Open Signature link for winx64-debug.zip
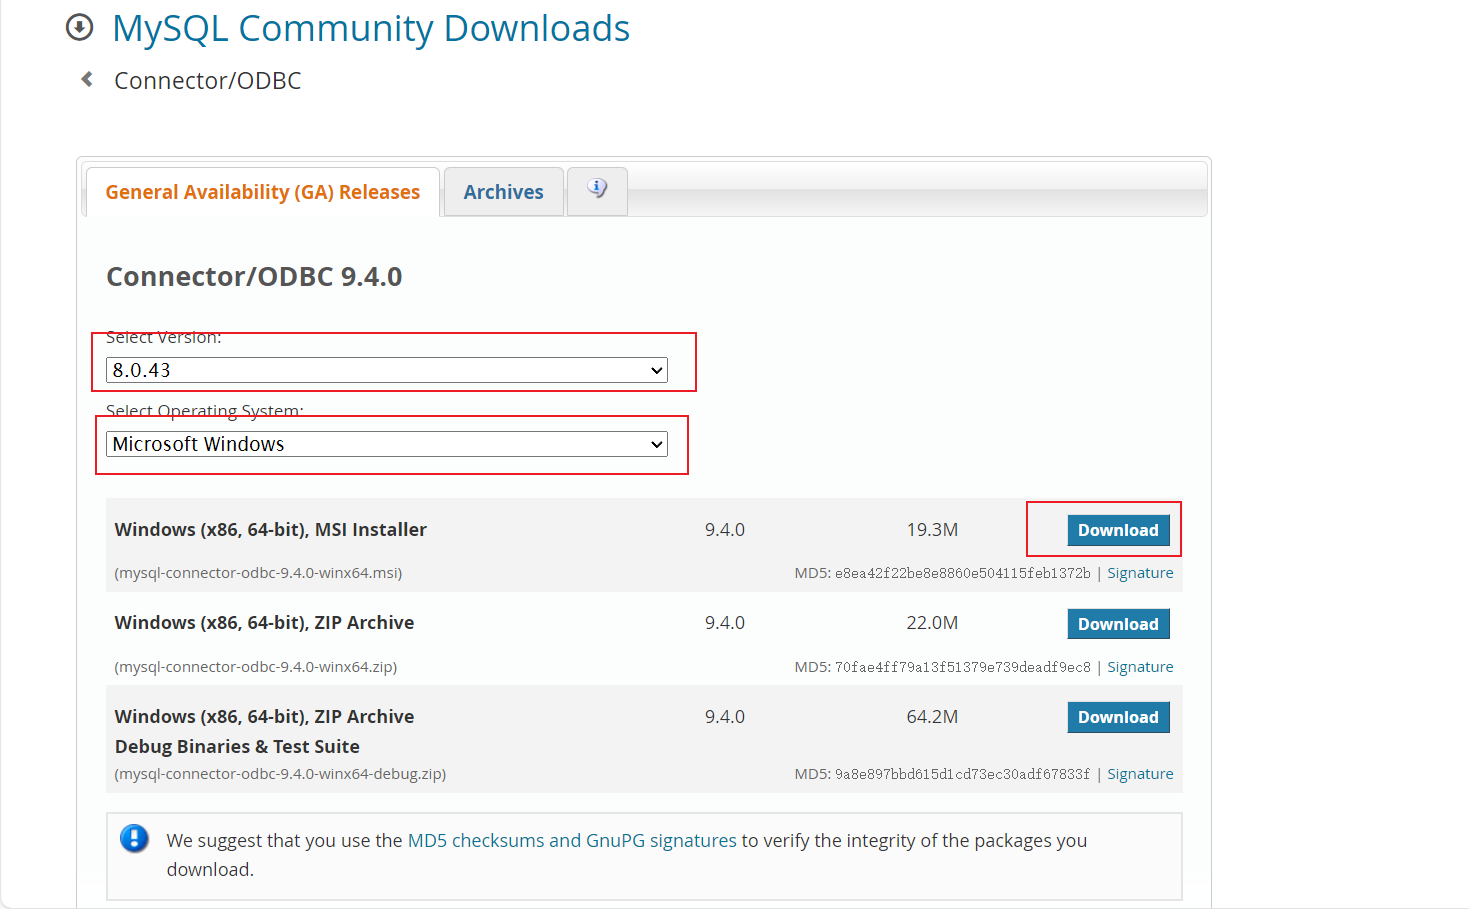 click(x=1140, y=774)
